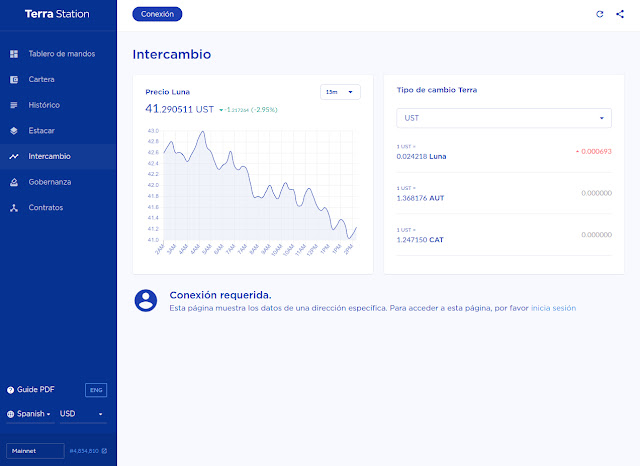Click the 0.000693 change value
Image resolution: width=640 pixels, height=466 pixels.
[x=594, y=151]
